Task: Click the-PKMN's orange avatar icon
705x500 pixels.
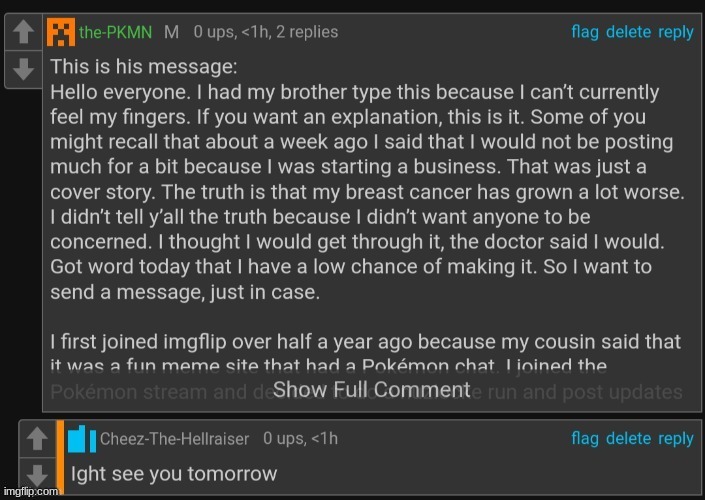Action: [x=60, y=32]
